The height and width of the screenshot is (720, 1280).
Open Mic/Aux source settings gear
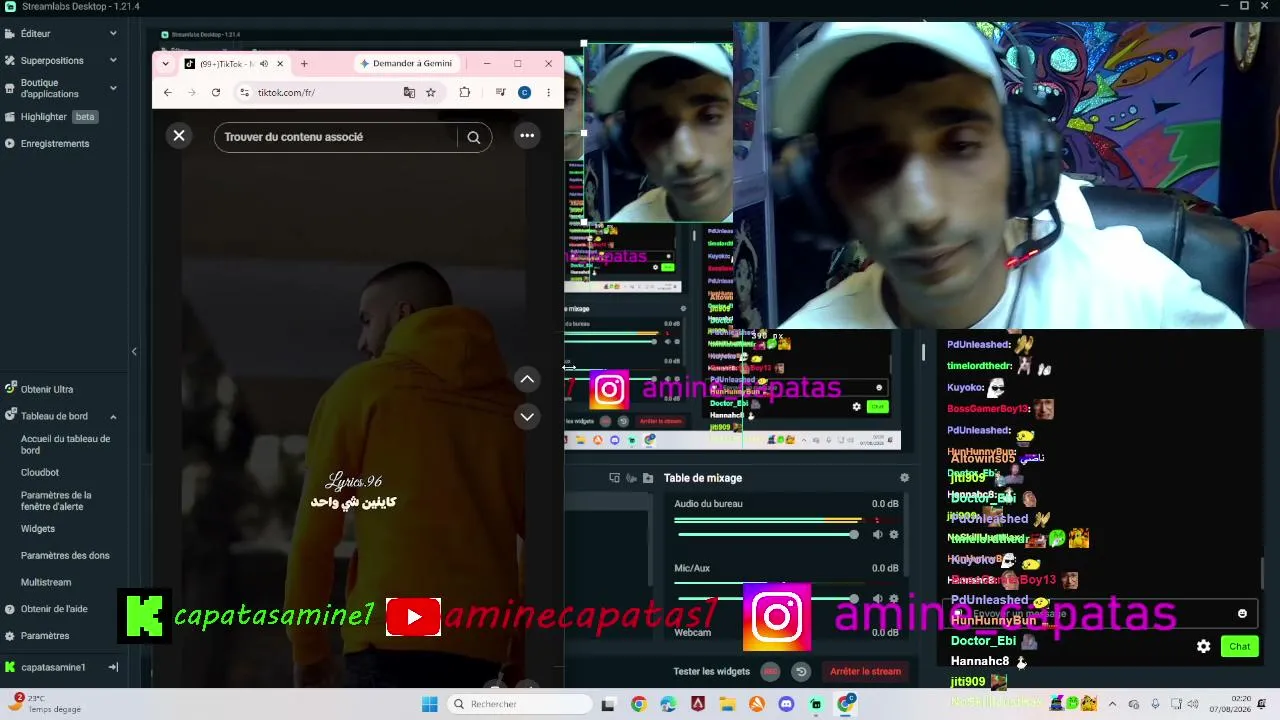pos(894,598)
